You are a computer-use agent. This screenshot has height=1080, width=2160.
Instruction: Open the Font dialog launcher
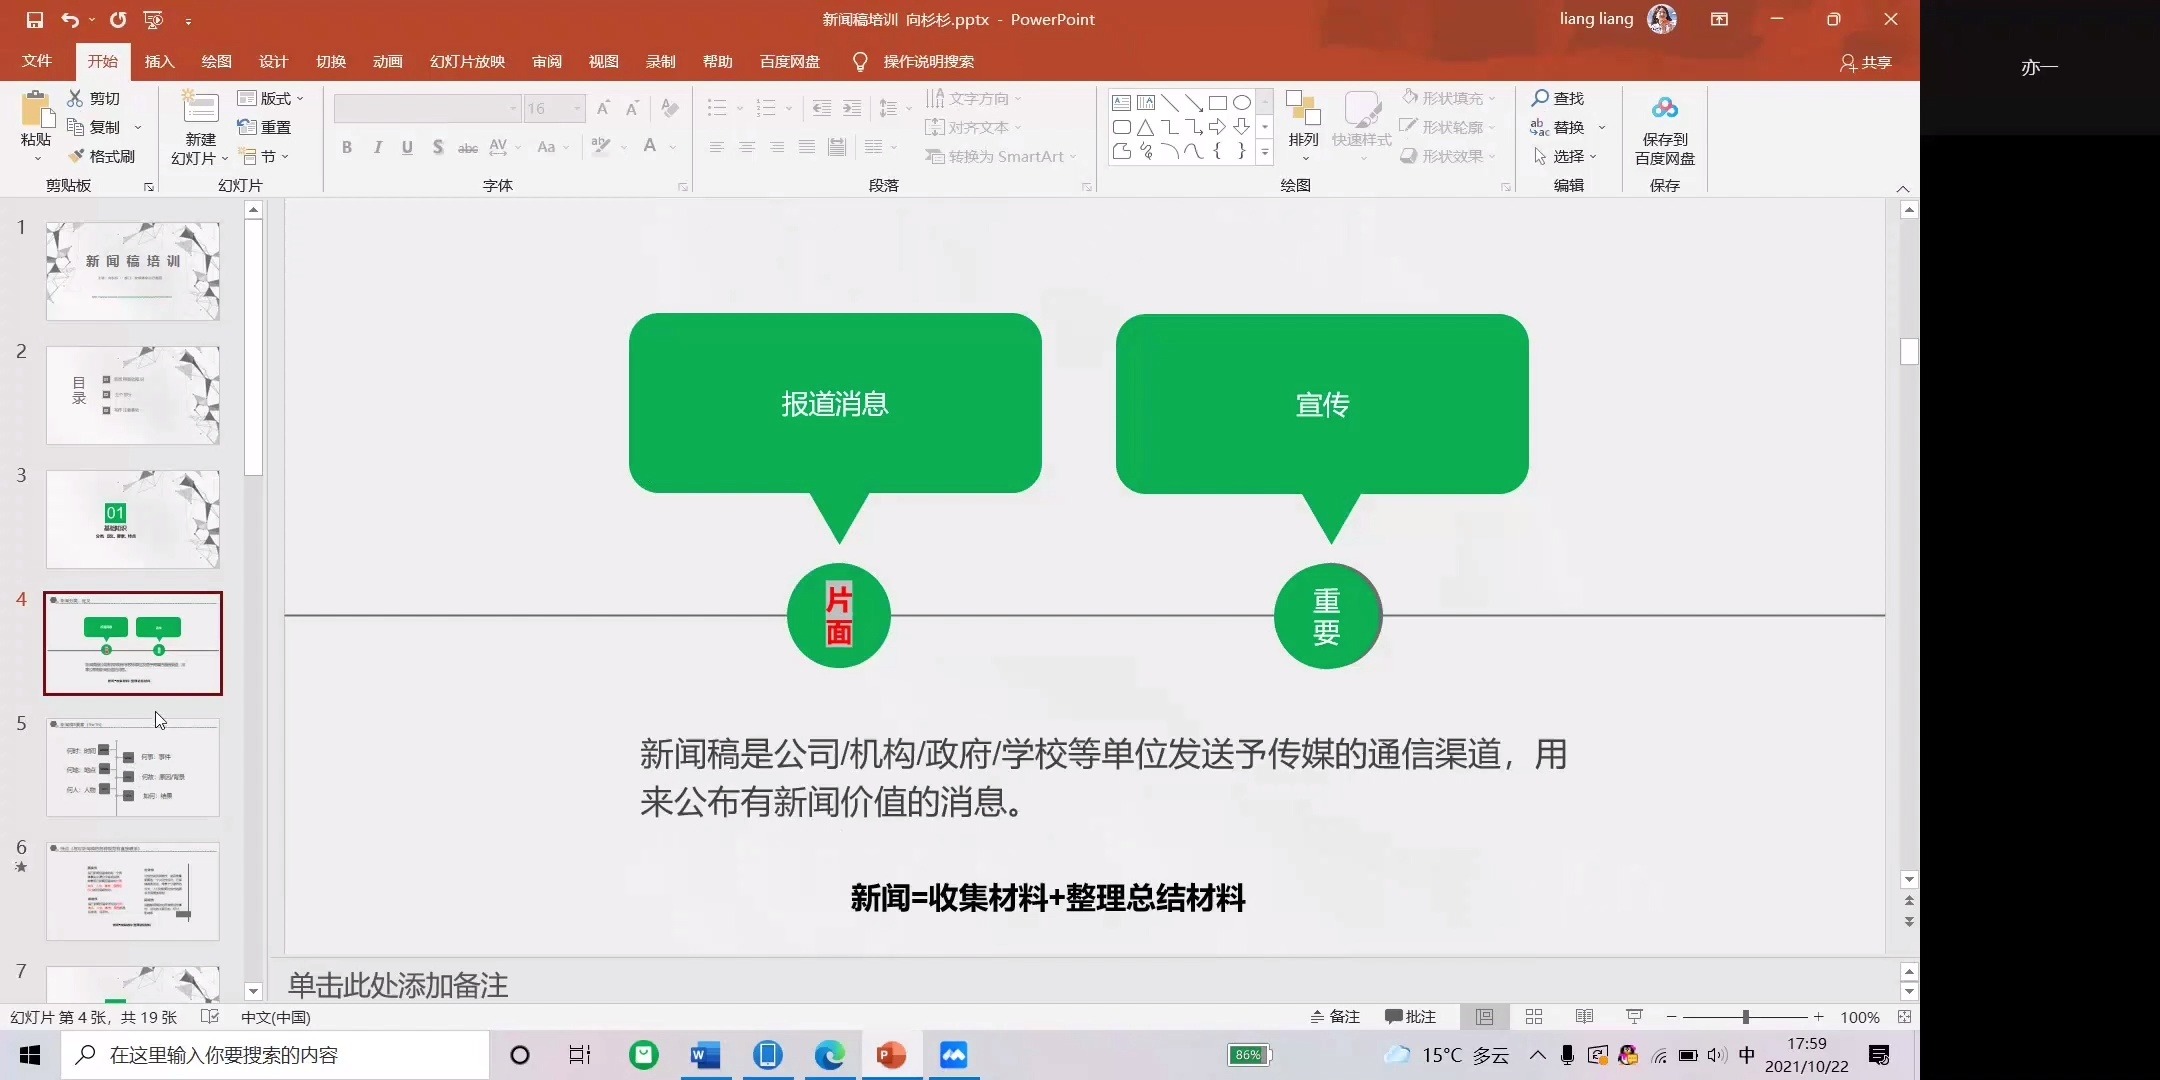683,187
